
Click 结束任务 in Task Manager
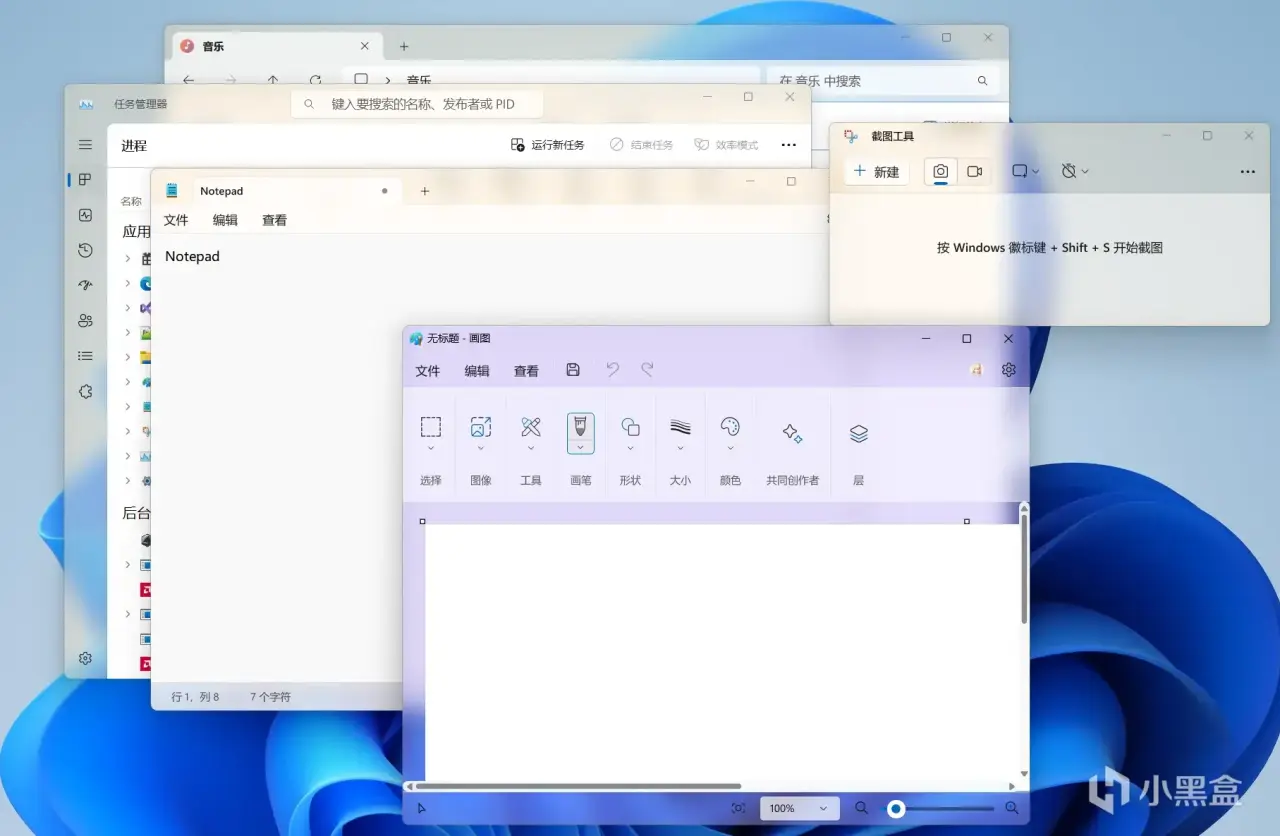coord(641,145)
